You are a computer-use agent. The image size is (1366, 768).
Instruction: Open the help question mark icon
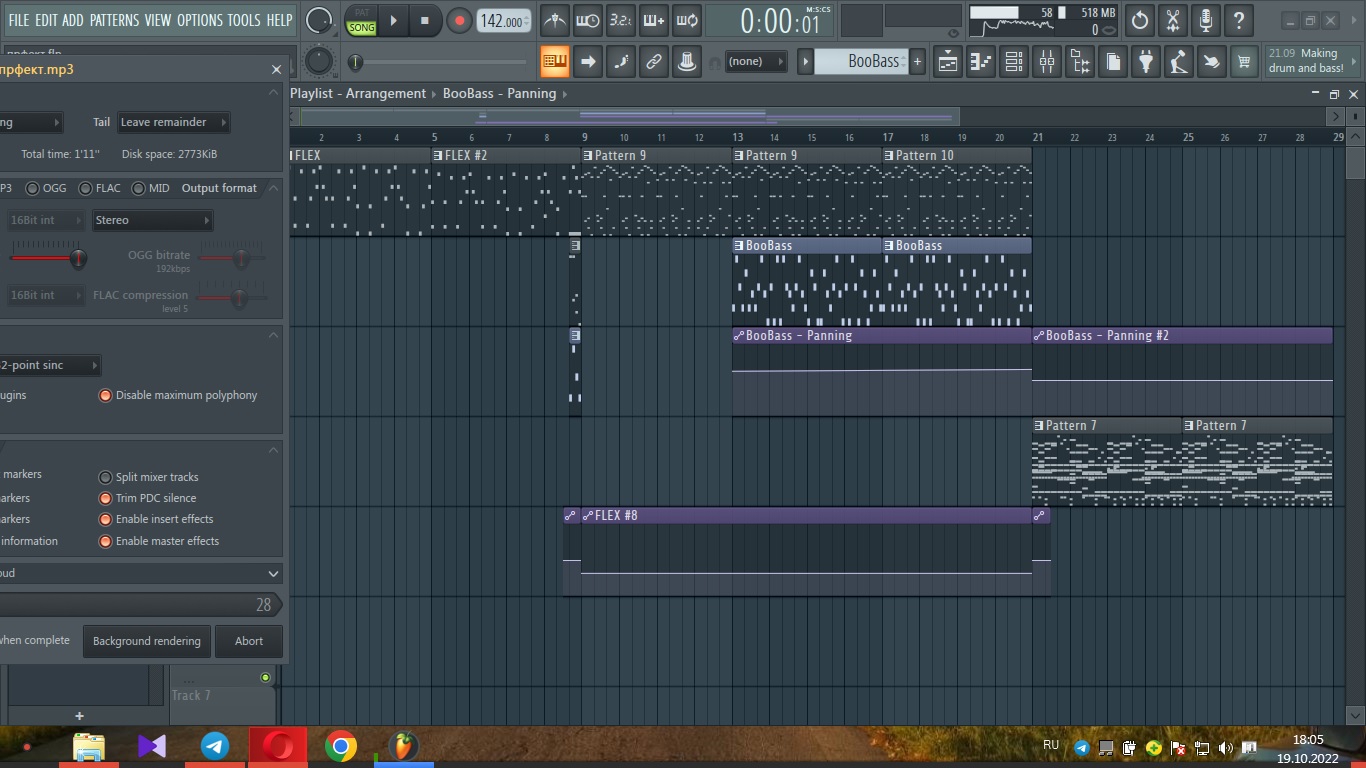1239,20
